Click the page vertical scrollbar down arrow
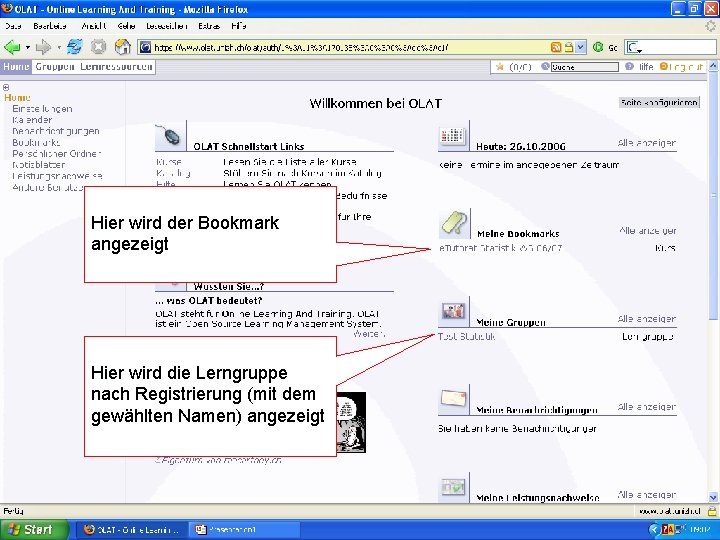 (x=713, y=497)
